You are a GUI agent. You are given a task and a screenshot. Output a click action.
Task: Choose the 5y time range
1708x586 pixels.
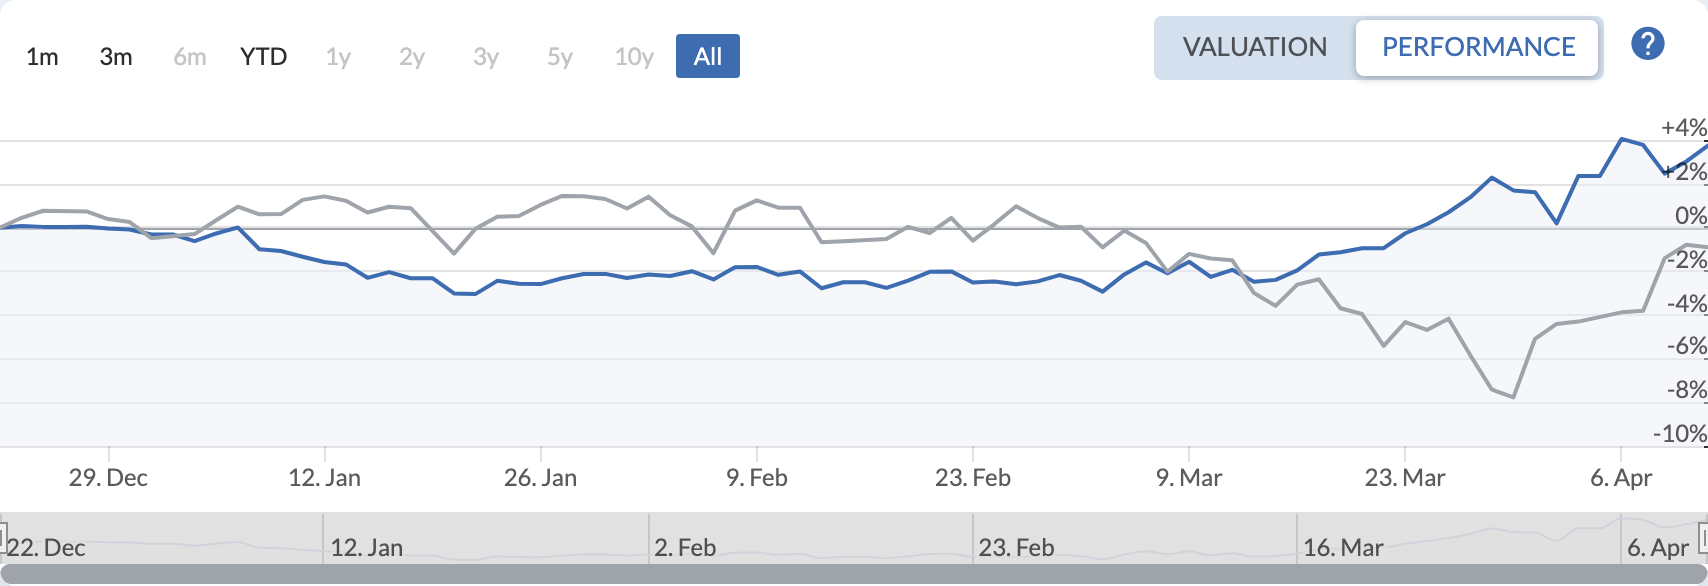(560, 57)
